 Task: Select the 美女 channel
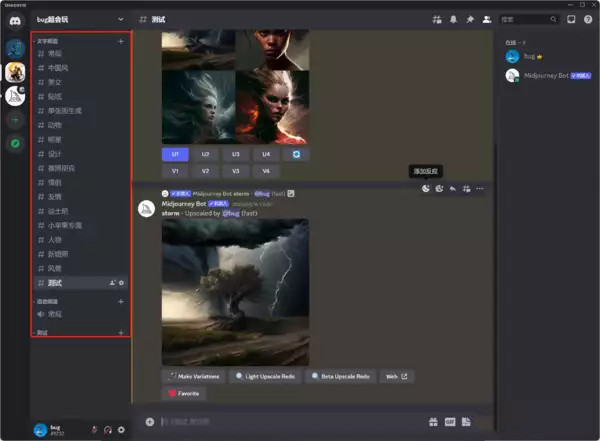(x=80, y=82)
